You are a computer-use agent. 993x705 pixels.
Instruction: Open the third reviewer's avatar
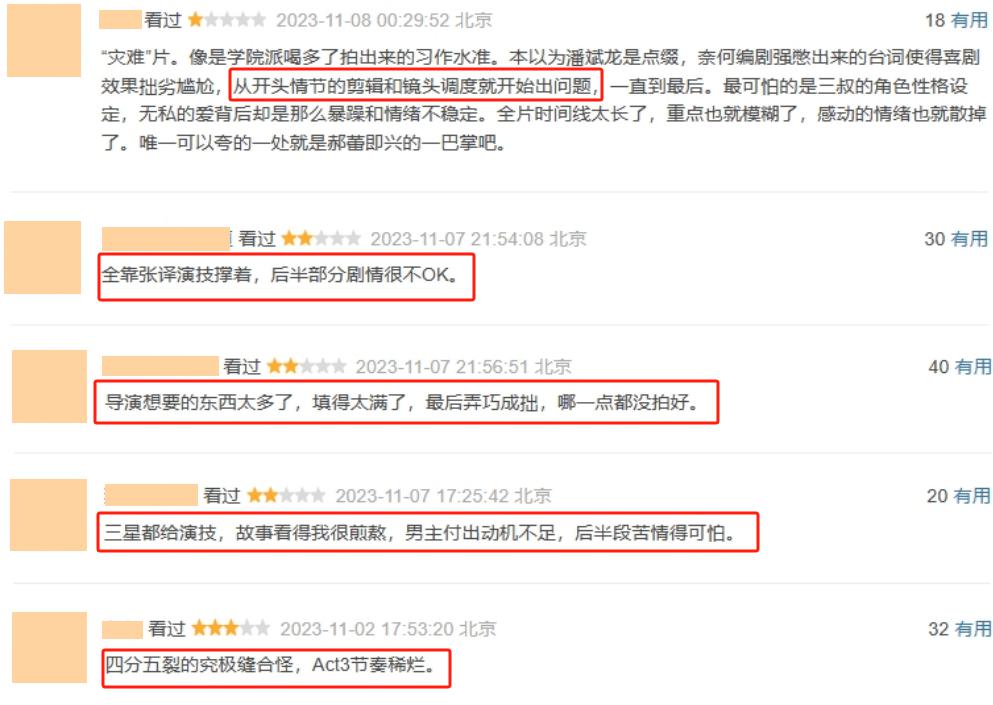pyautogui.click(x=49, y=386)
